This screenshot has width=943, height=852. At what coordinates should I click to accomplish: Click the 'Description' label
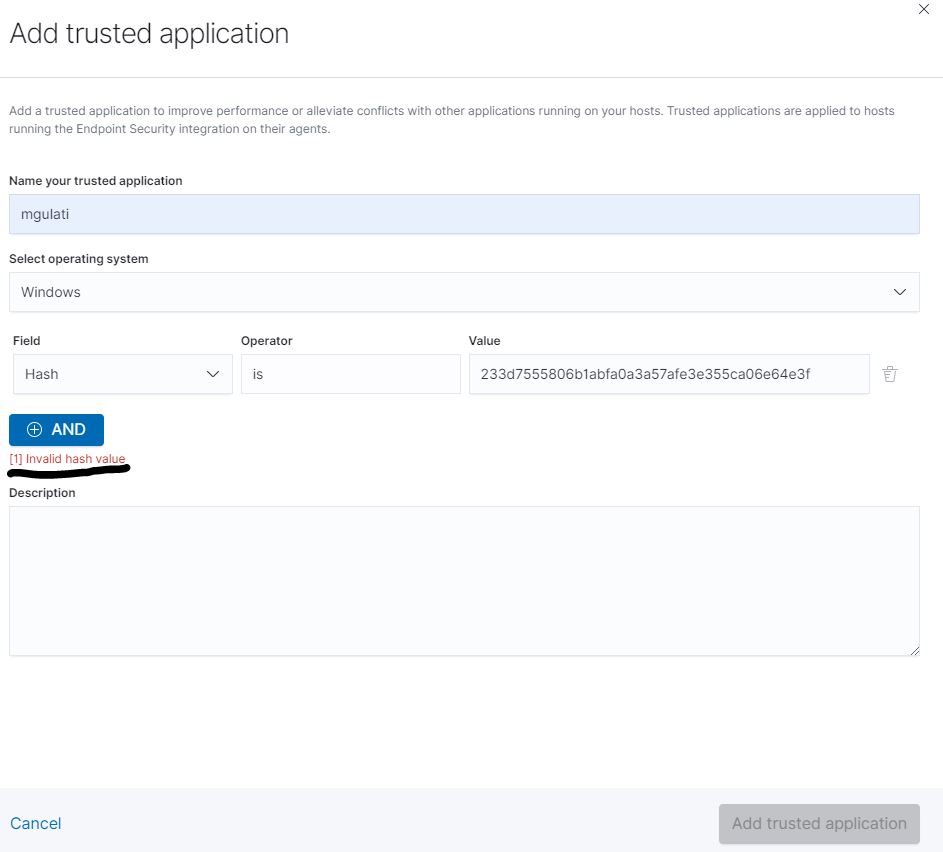coord(42,493)
